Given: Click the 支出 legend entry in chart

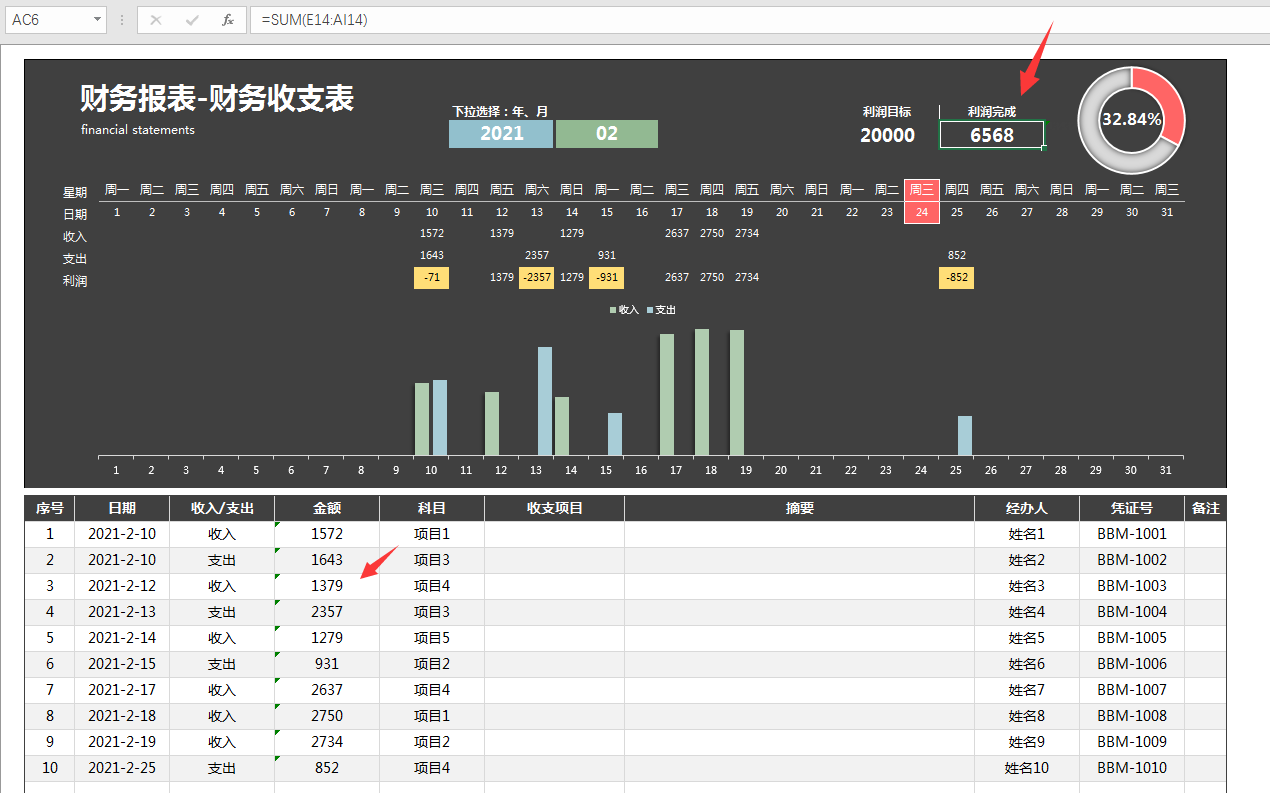Looking at the screenshot, I should (661, 310).
